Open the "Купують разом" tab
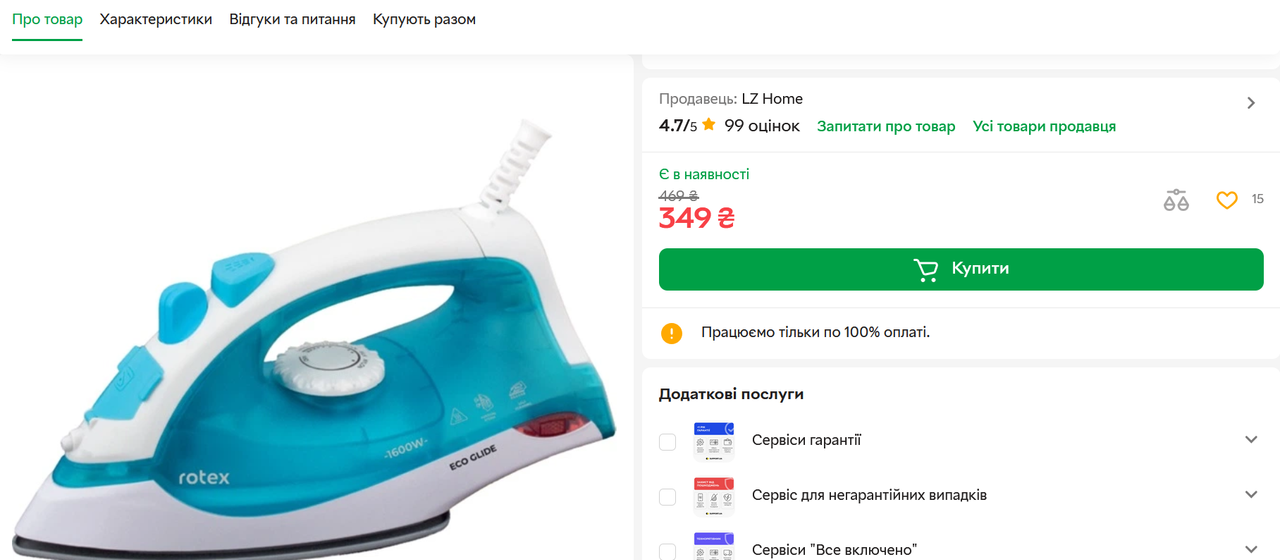The image size is (1280, 560). coord(424,19)
